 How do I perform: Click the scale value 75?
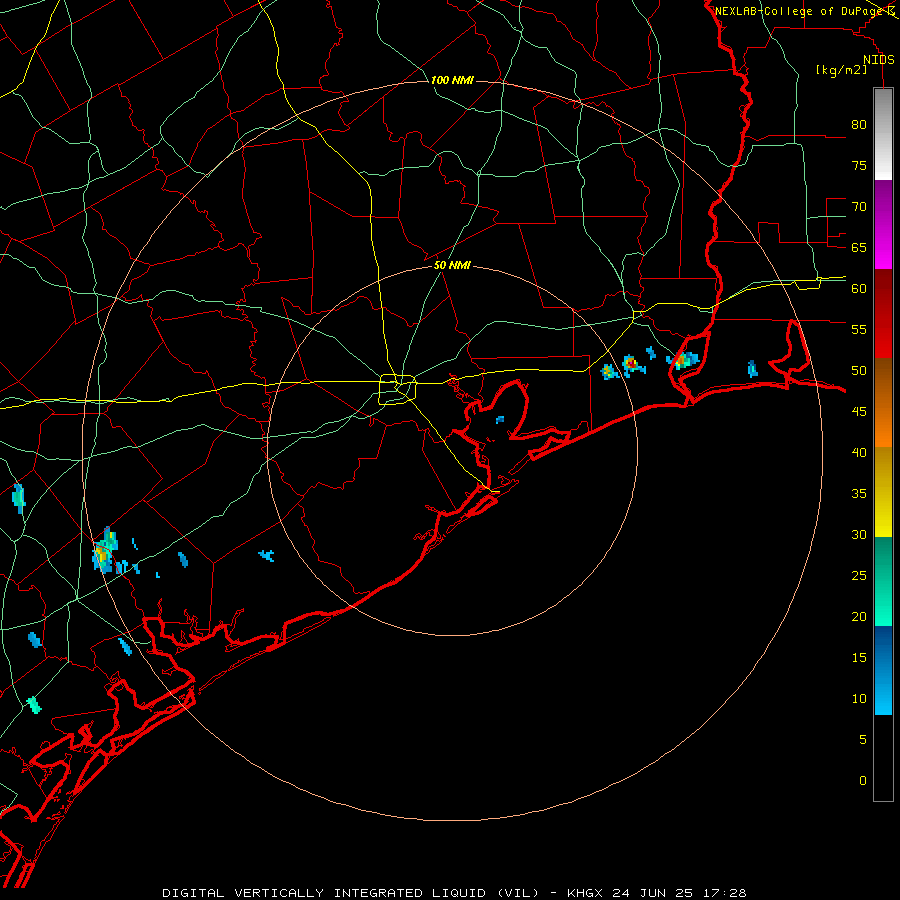tap(859, 165)
